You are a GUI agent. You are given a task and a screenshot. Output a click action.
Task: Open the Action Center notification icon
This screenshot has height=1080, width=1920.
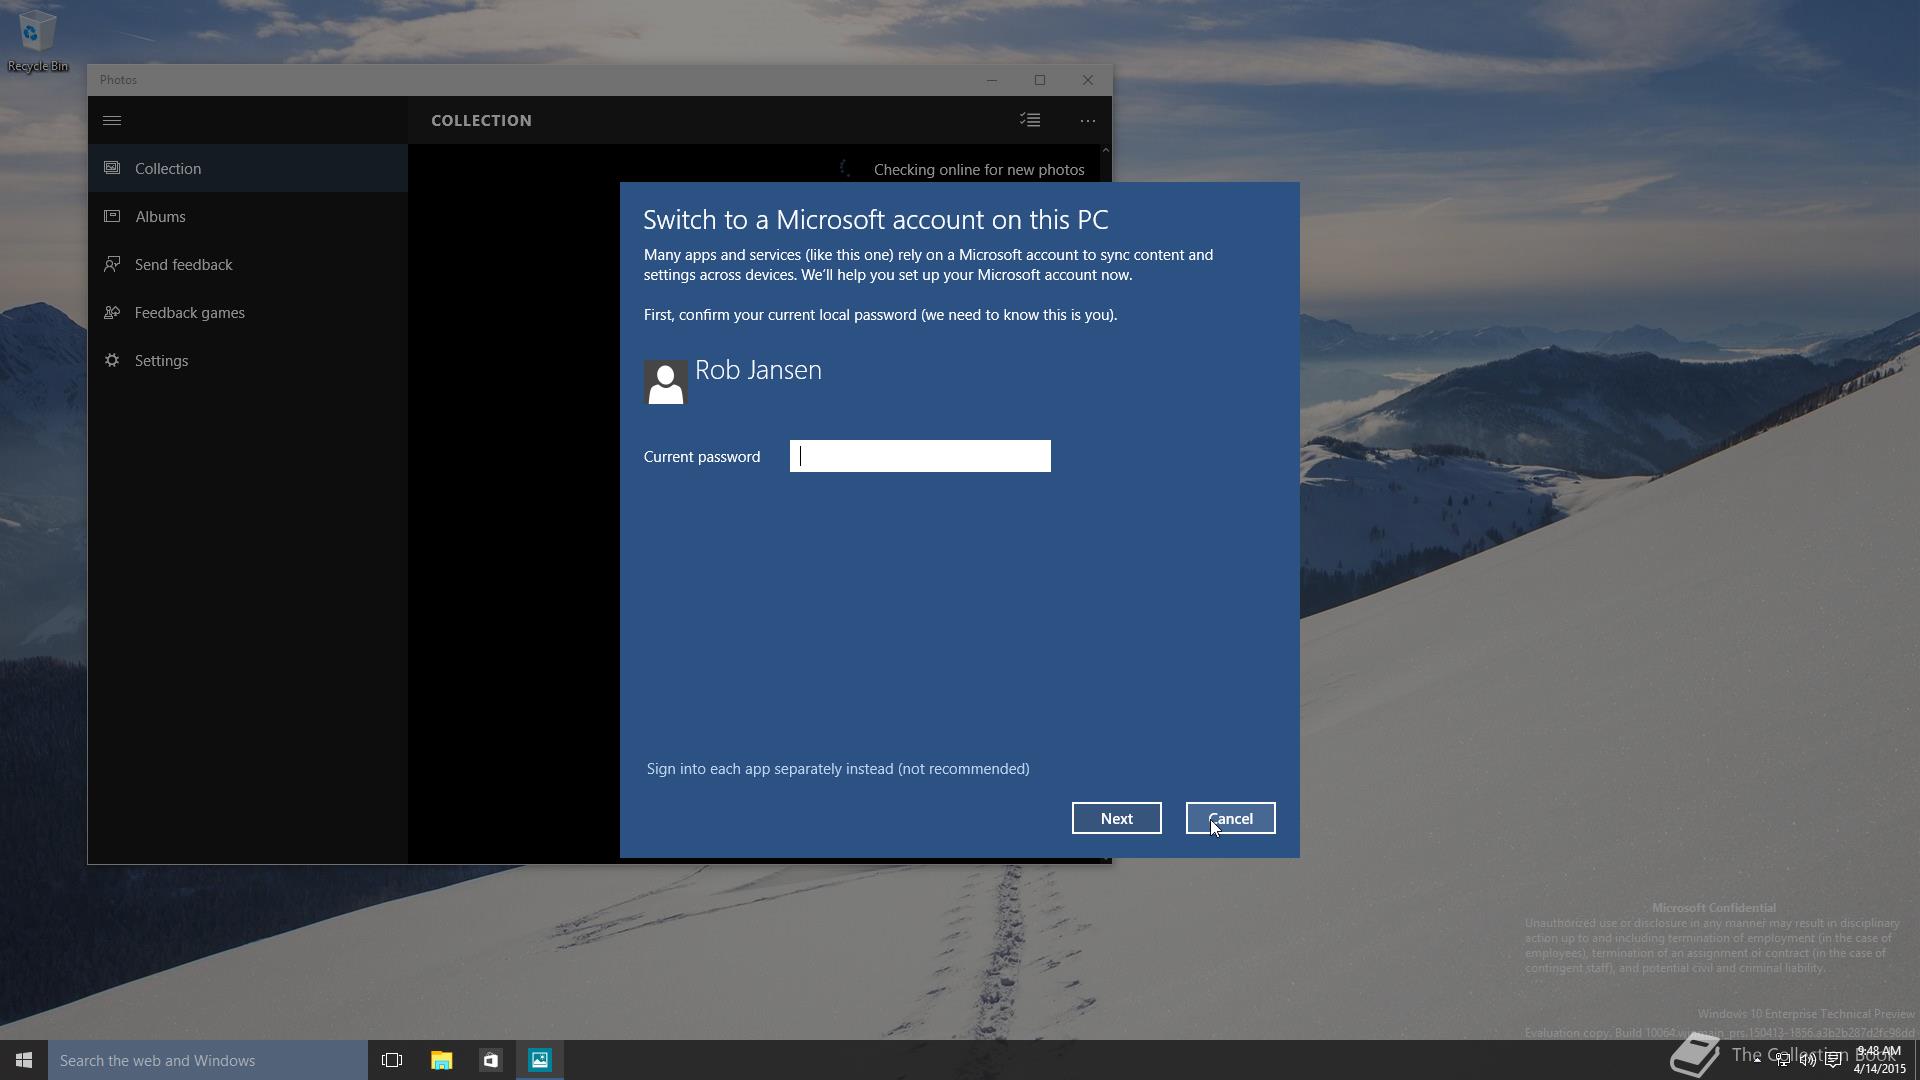pos(1833,1060)
